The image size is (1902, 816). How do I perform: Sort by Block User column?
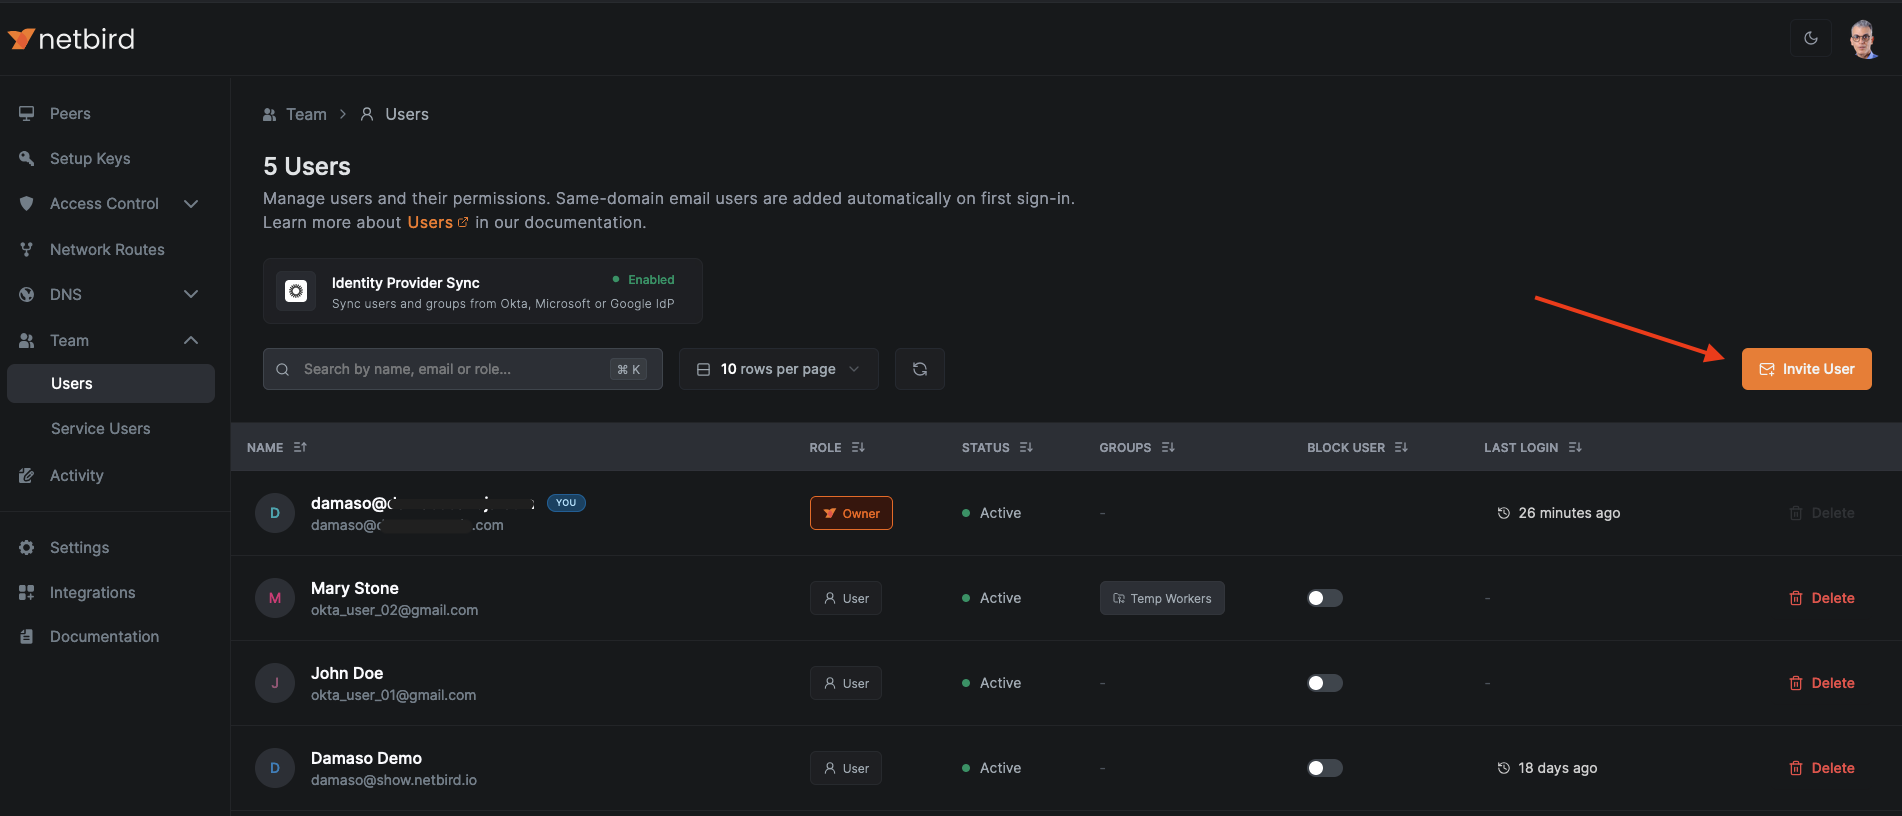(1357, 448)
